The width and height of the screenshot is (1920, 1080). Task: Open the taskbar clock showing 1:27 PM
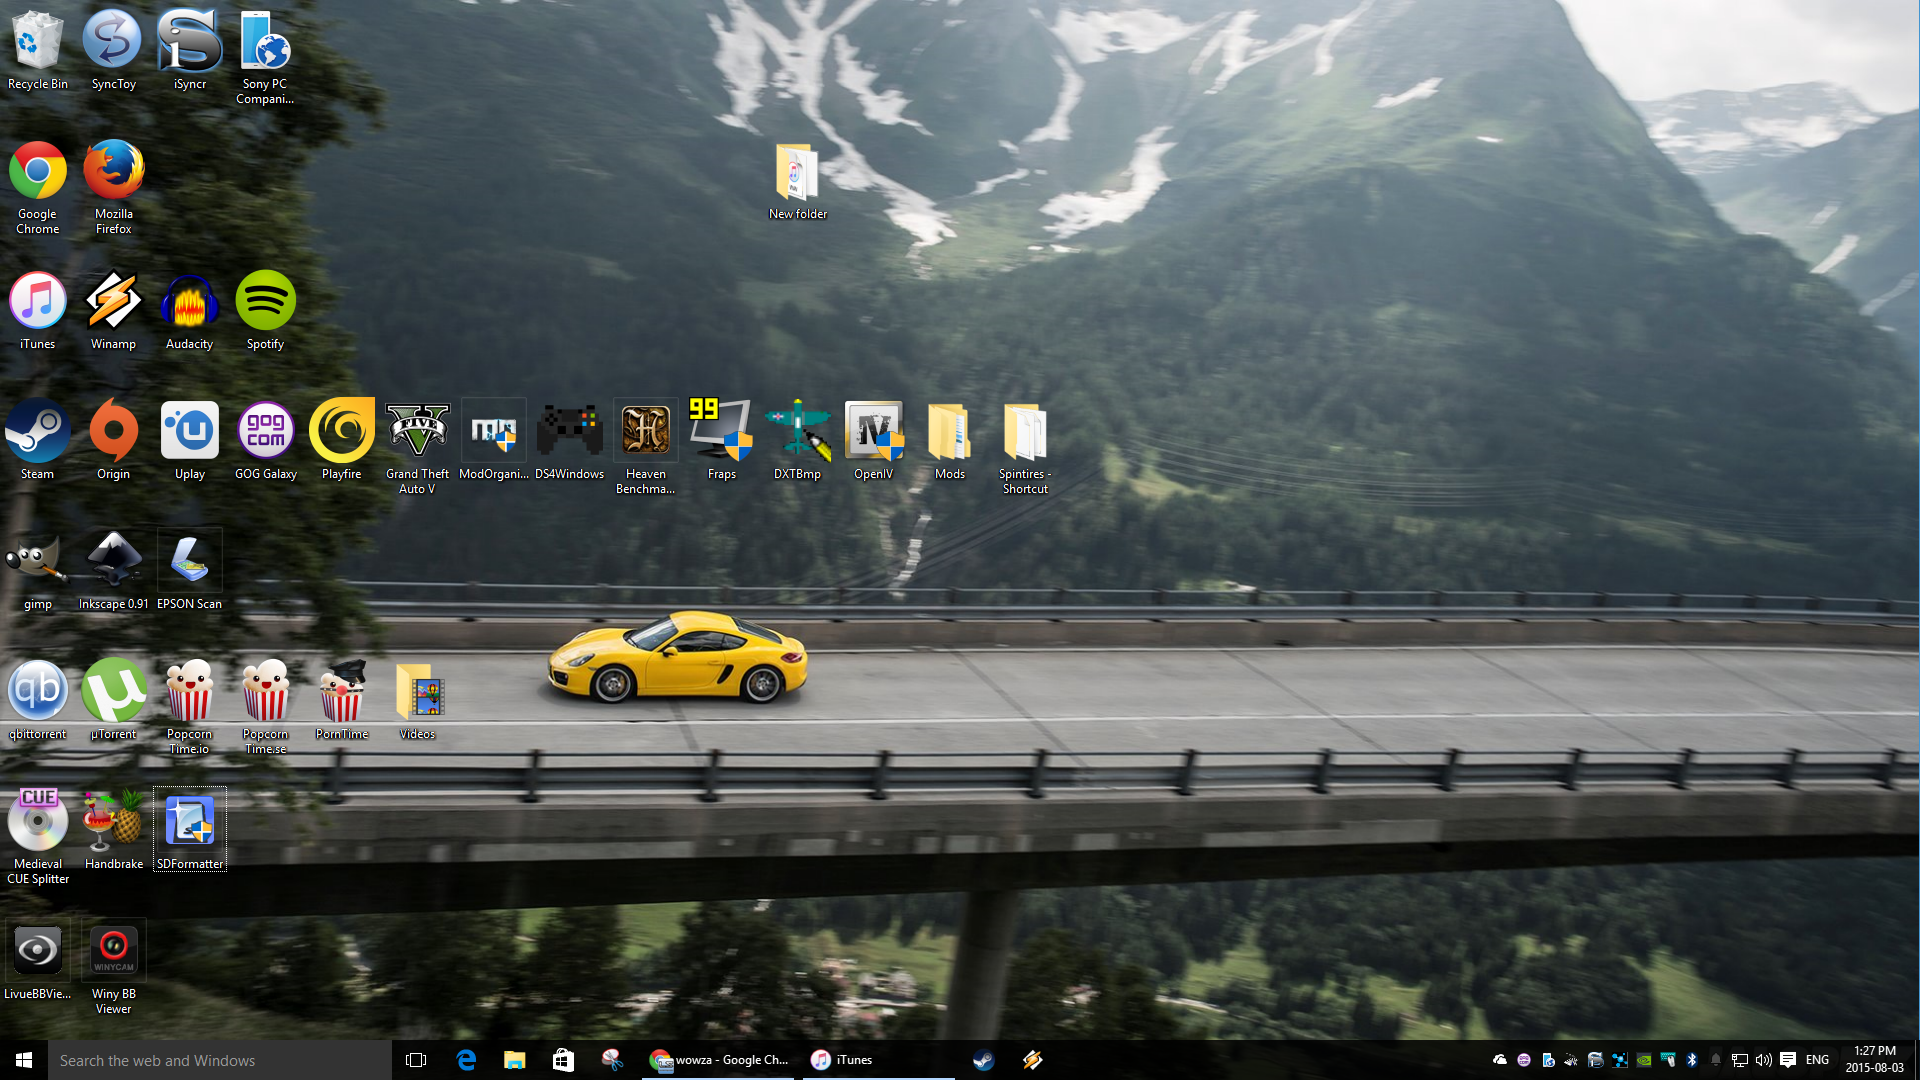pos(1874,1060)
